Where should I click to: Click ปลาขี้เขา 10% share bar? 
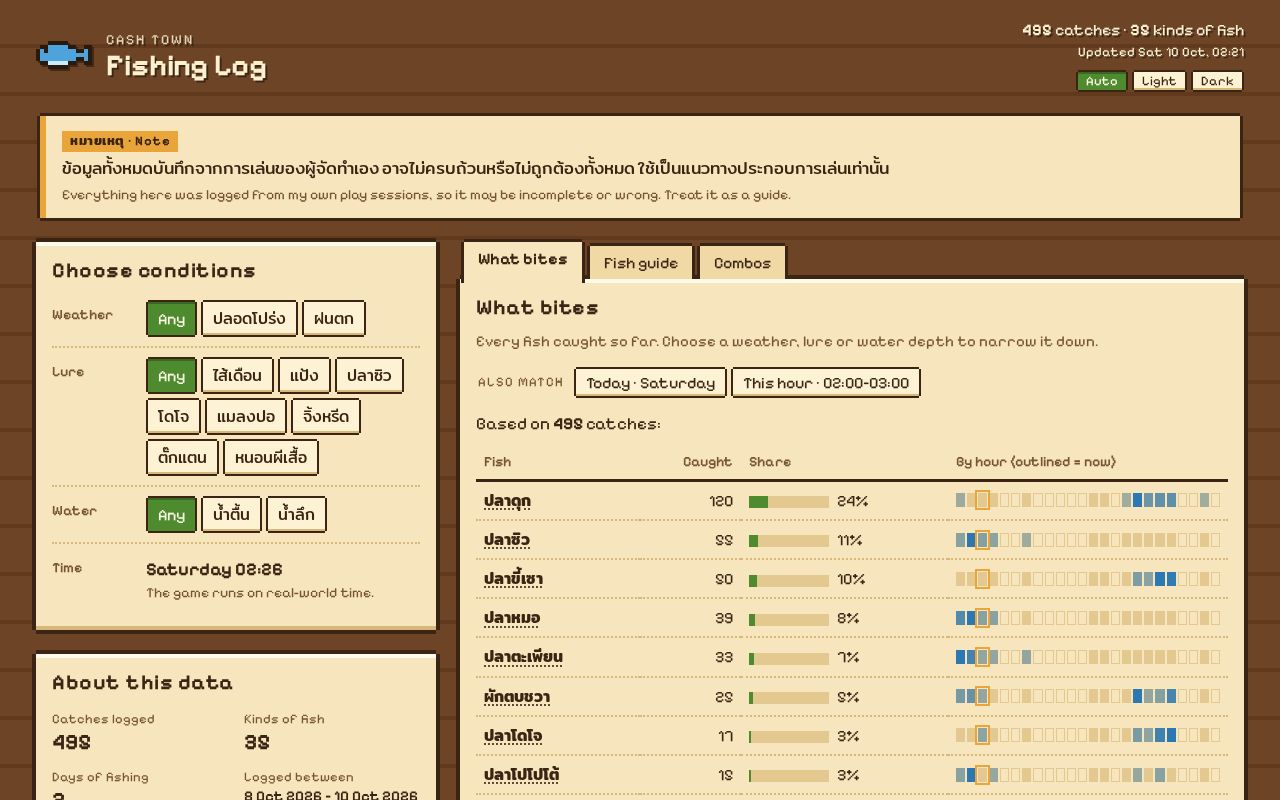(789, 579)
